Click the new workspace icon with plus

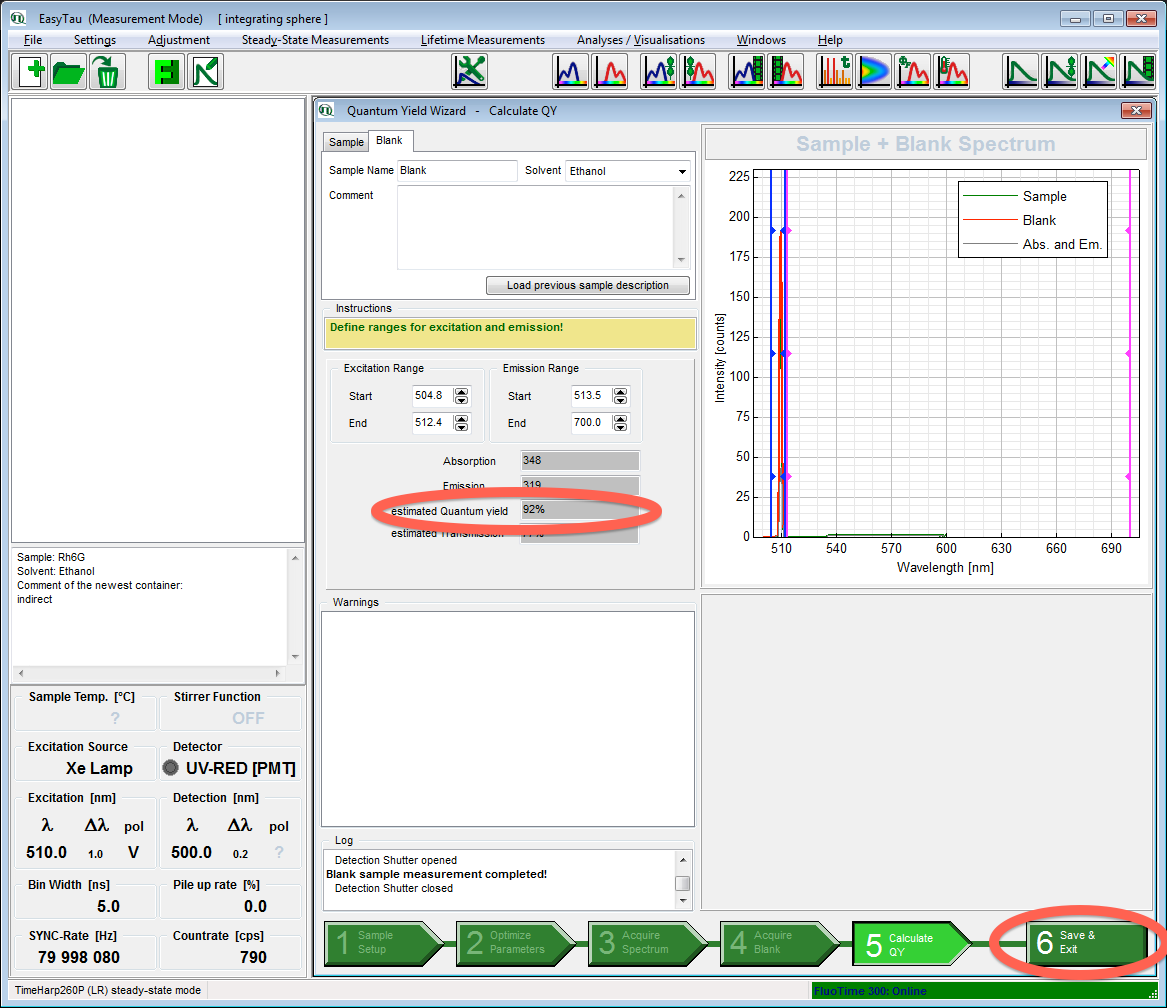pyautogui.click(x=31, y=72)
